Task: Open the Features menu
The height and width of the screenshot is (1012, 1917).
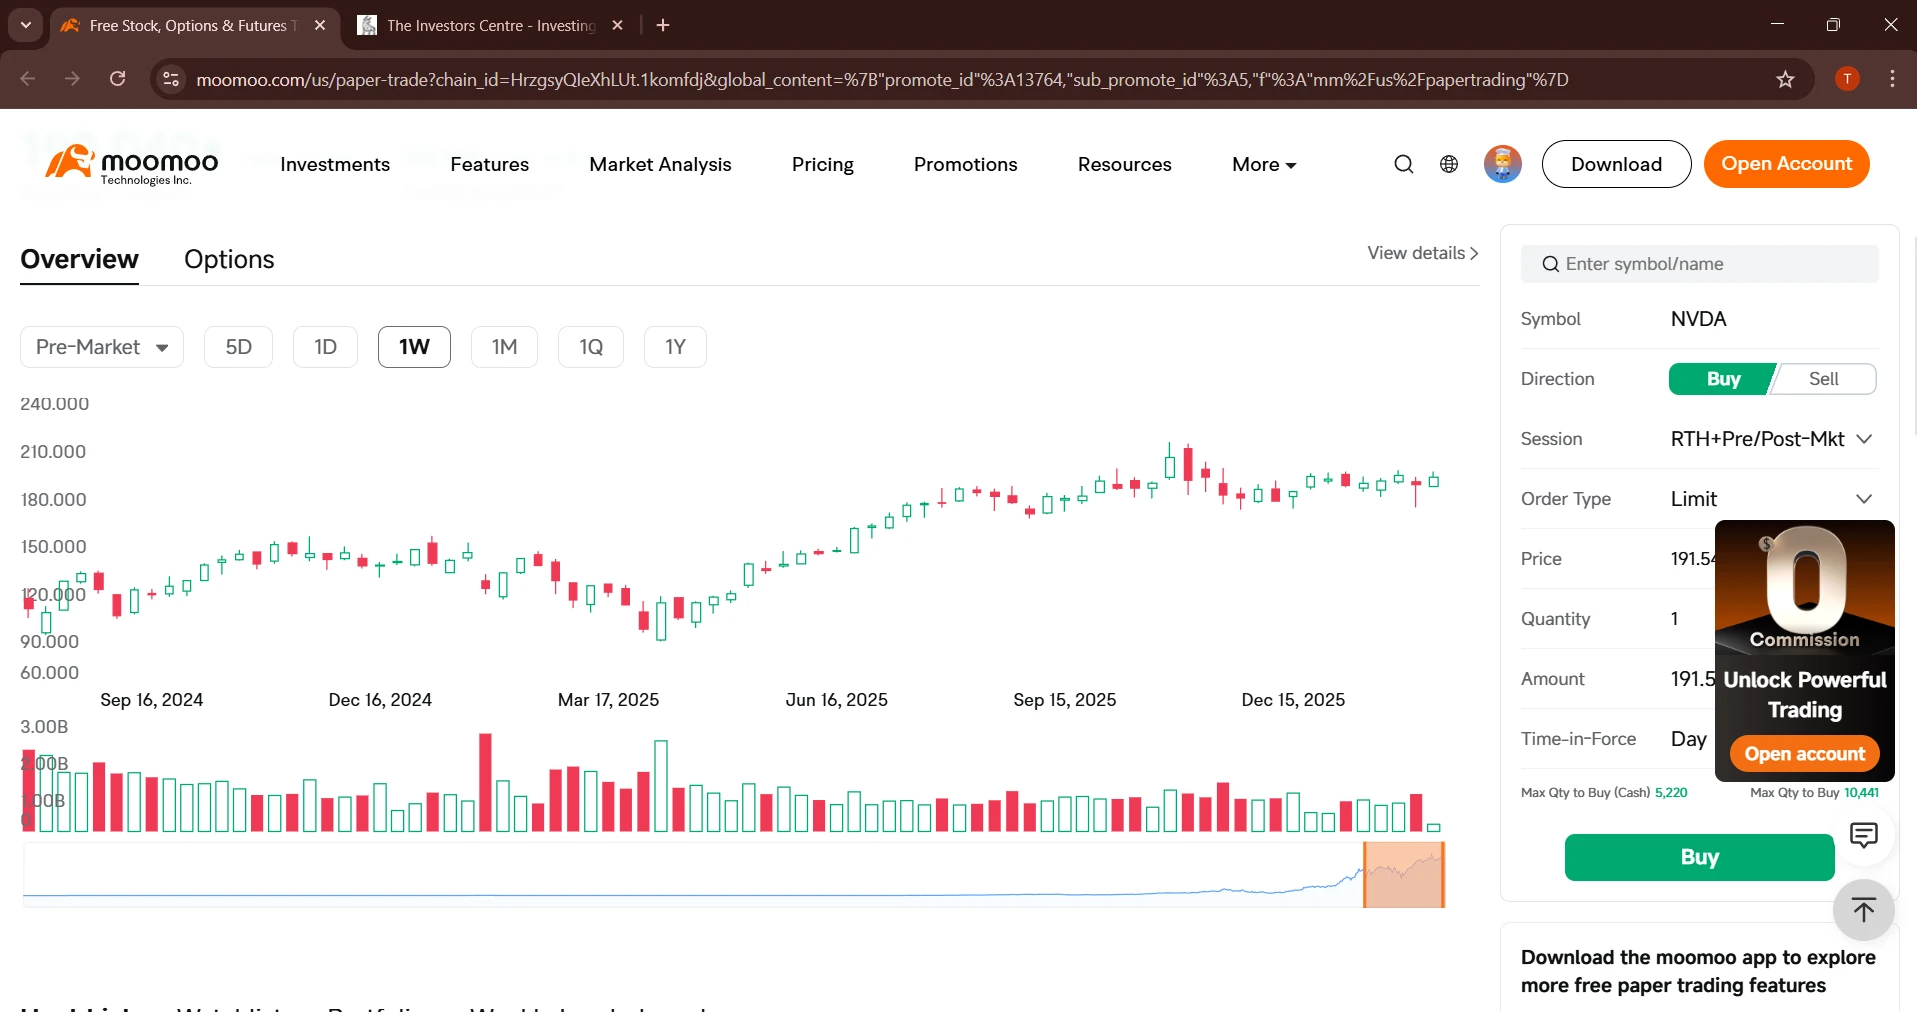Action: 489,164
